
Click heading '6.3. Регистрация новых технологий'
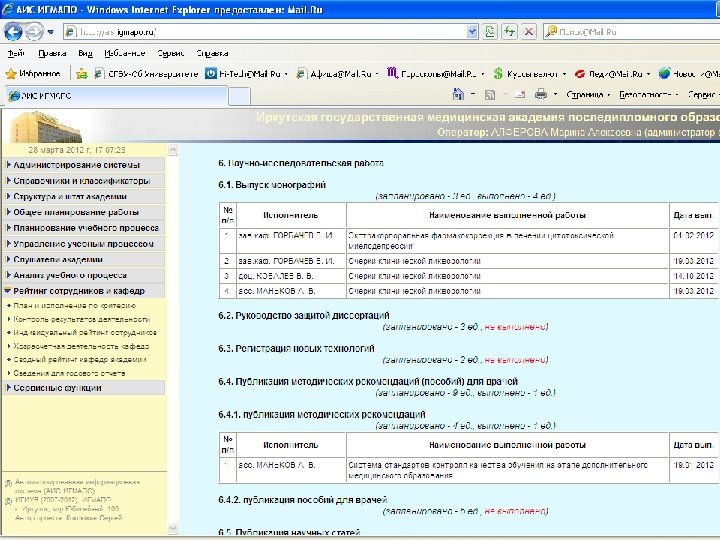coord(296,349)
